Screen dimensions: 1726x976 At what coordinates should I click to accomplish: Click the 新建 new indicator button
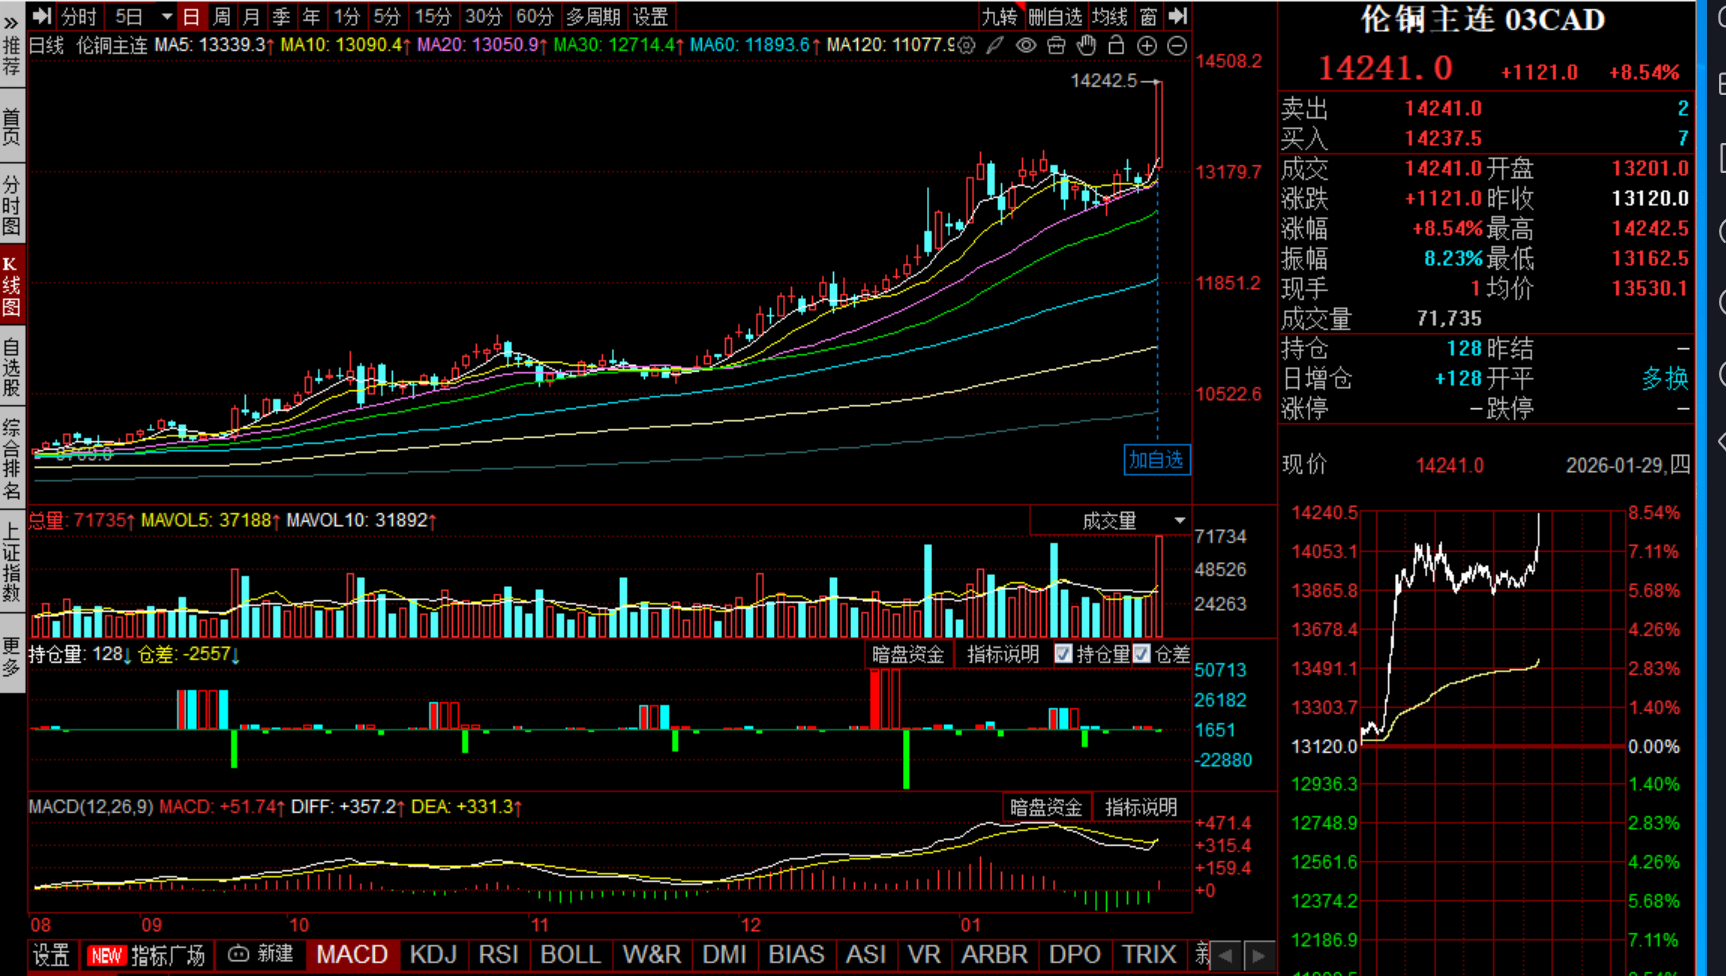(x=261, y=955)
